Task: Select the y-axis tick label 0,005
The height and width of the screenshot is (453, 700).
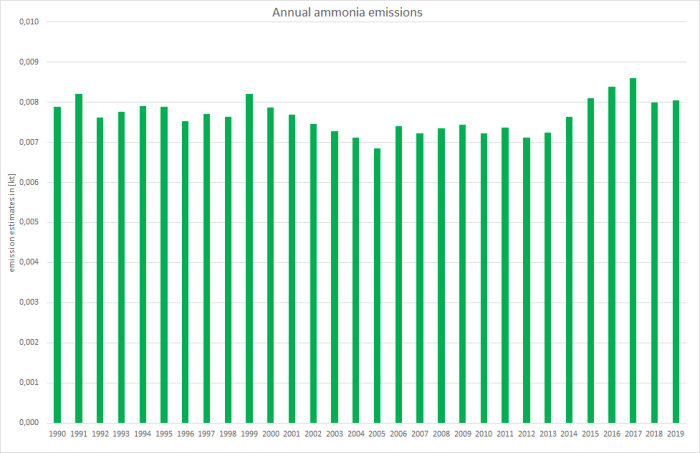Action: [27, 222]
